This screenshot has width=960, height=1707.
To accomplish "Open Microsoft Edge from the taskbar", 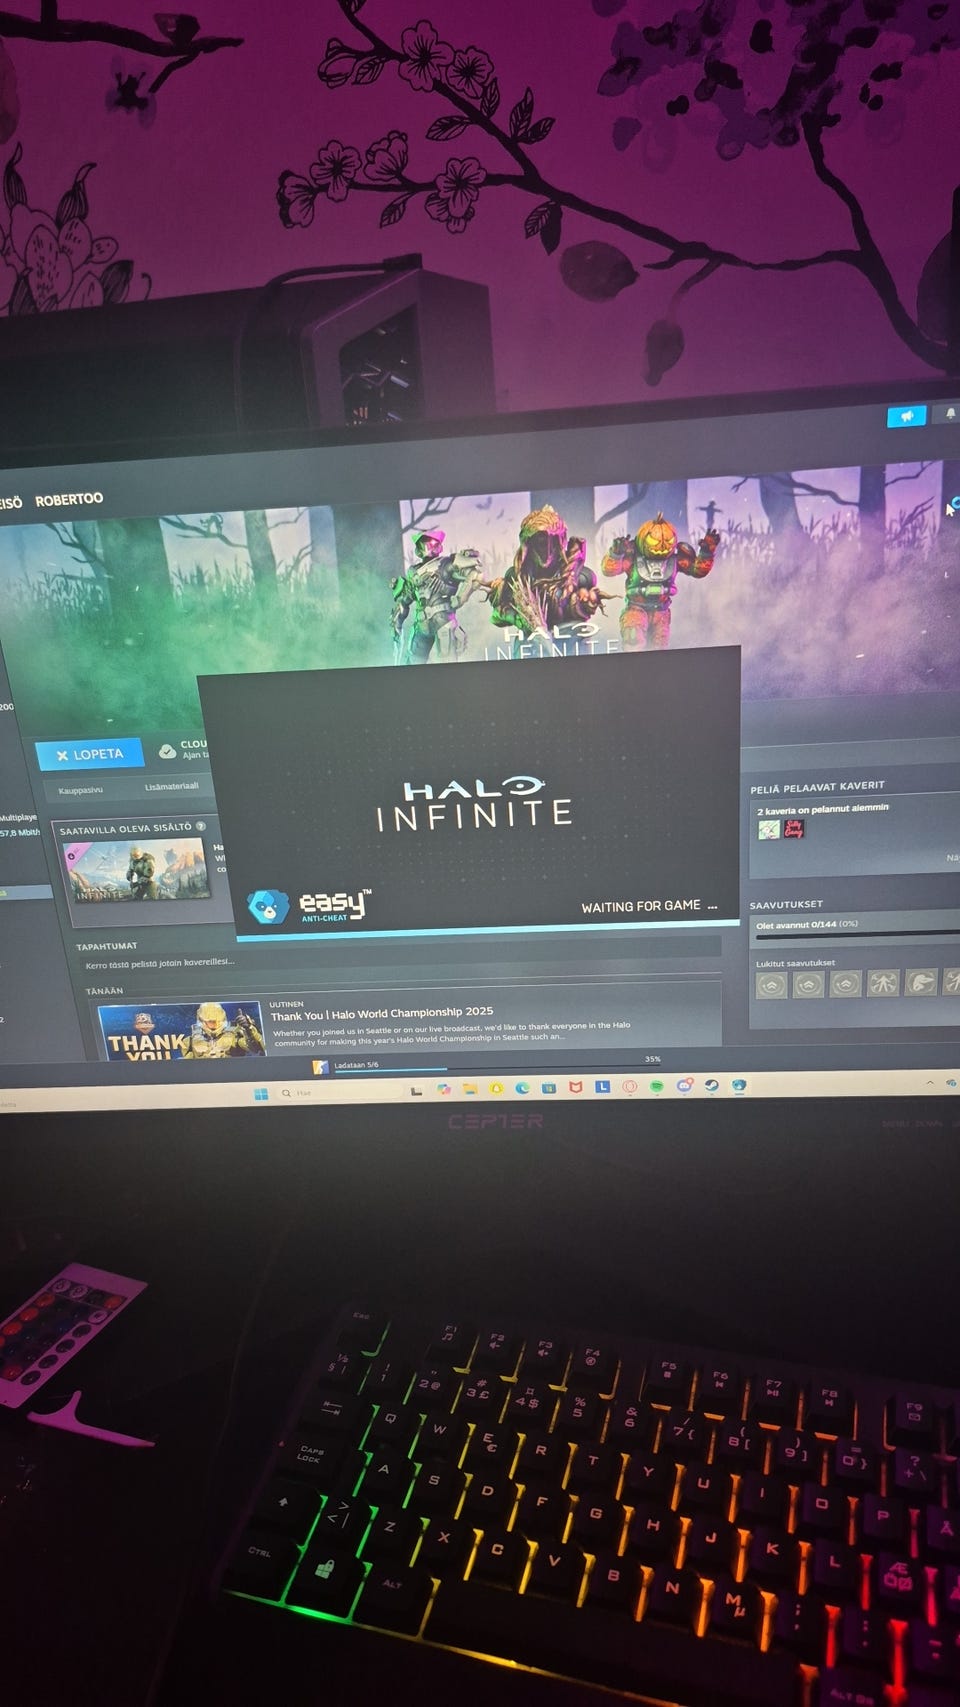I will 522,1089.
